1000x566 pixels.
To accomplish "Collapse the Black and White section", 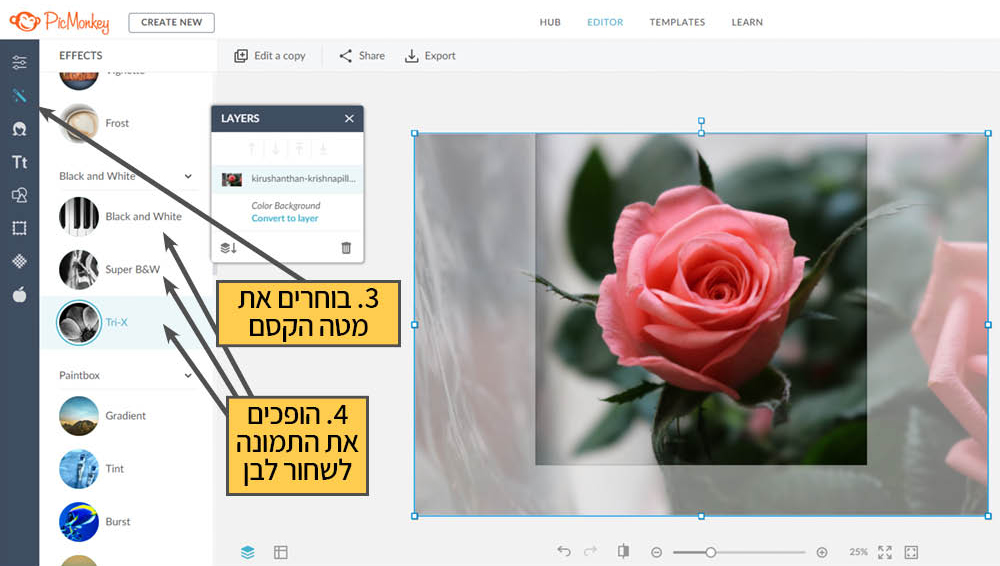I will click(x=188, y=176).
